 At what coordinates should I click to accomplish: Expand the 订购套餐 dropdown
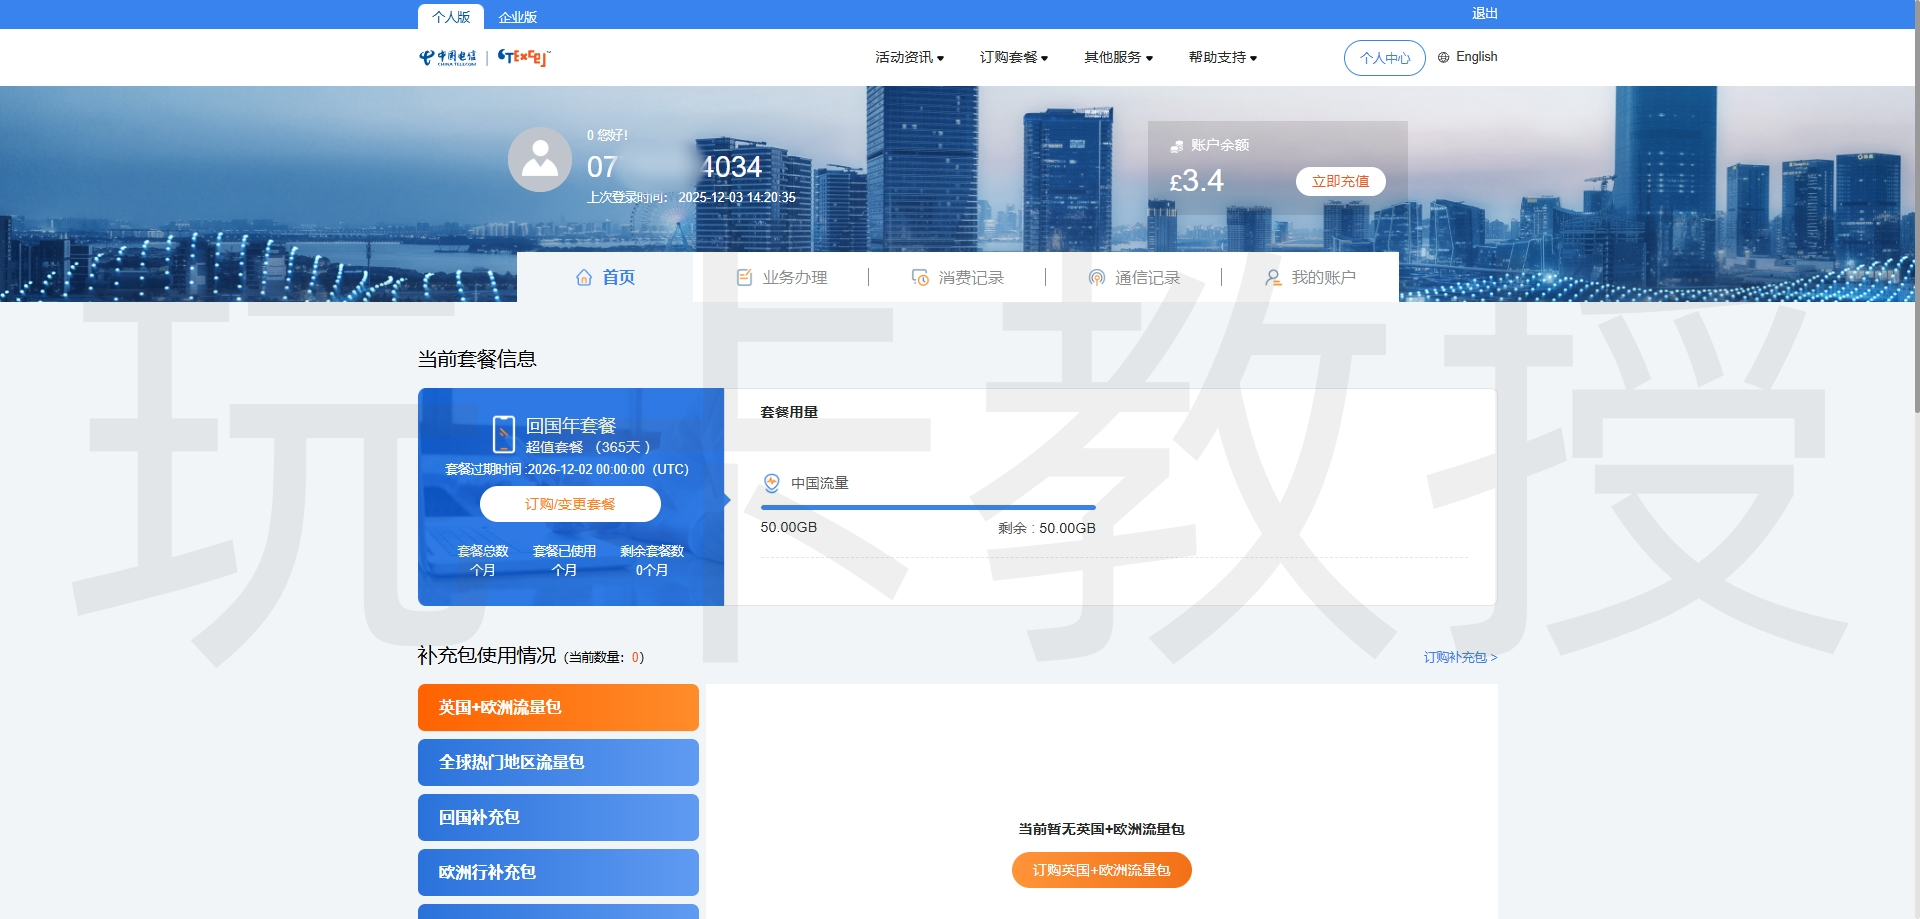[1013, 57]
